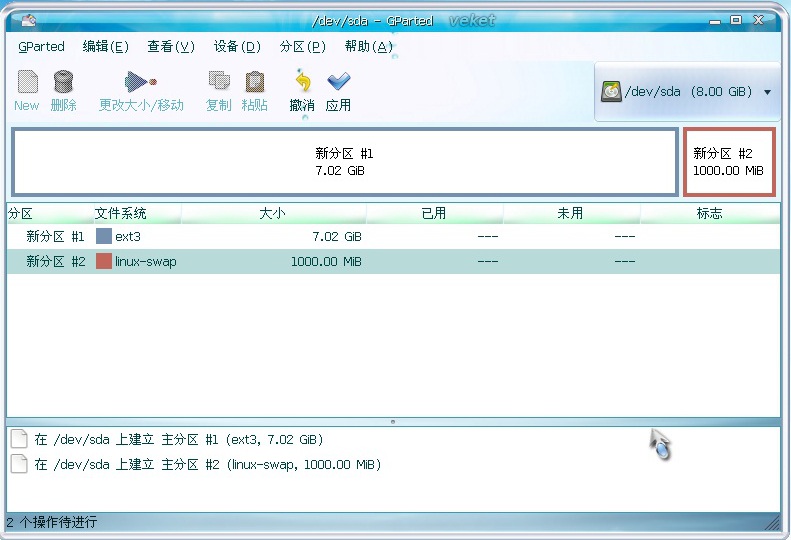Click the 1000.00 MiB size cell in table
Screen dimensions: 791x540
[x=326, y=261]
